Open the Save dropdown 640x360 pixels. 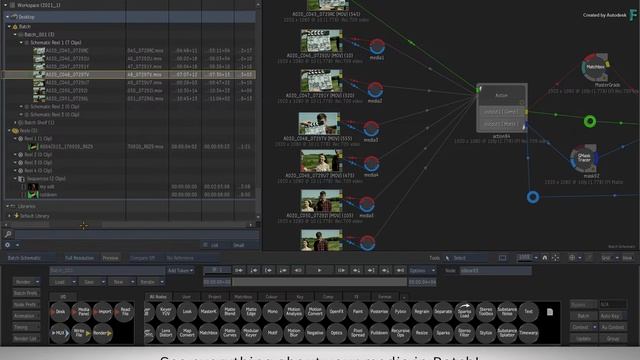click(x=92, y=282)
